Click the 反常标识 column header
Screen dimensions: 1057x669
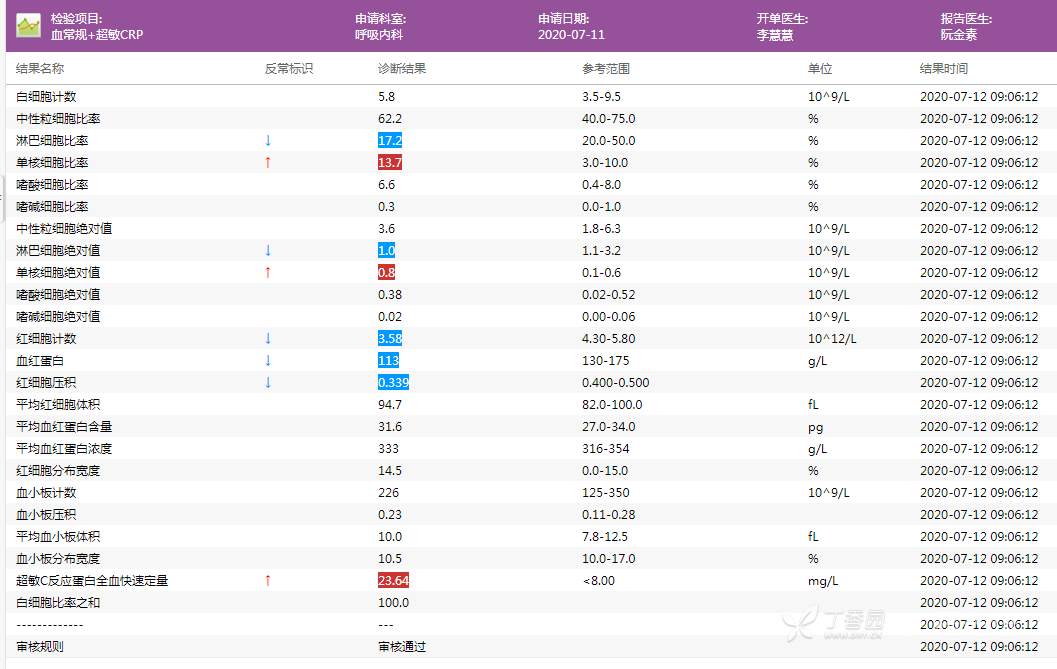[289, 69]
